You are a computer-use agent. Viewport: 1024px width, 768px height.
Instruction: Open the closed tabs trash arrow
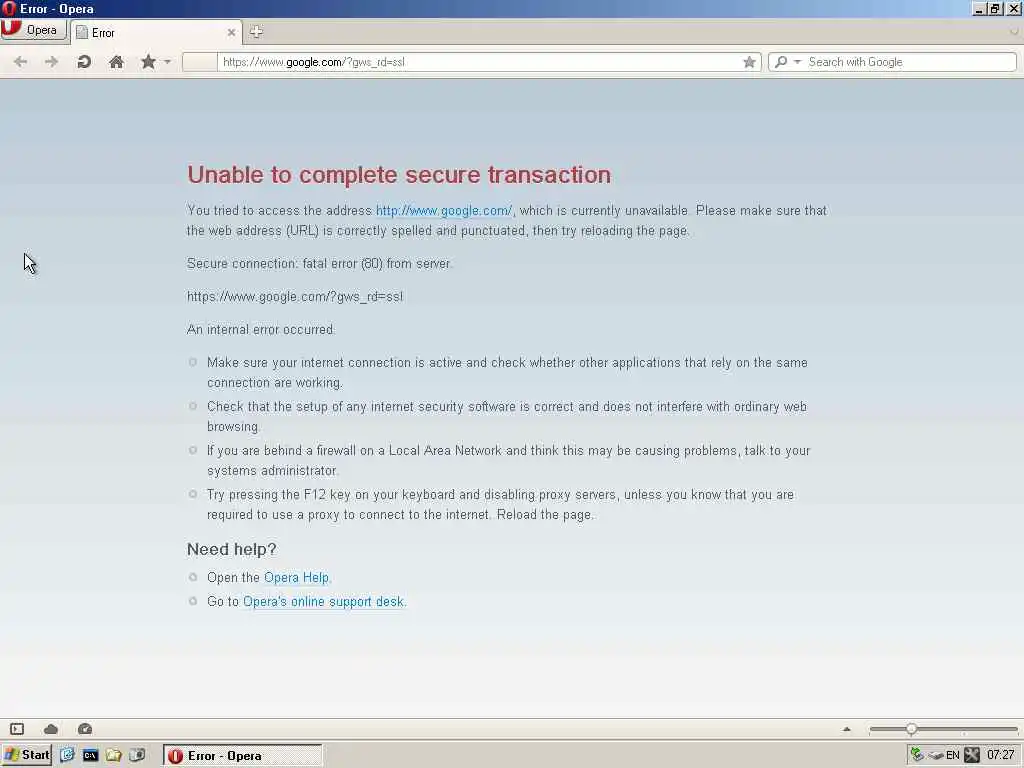[x=1014, y=31]
